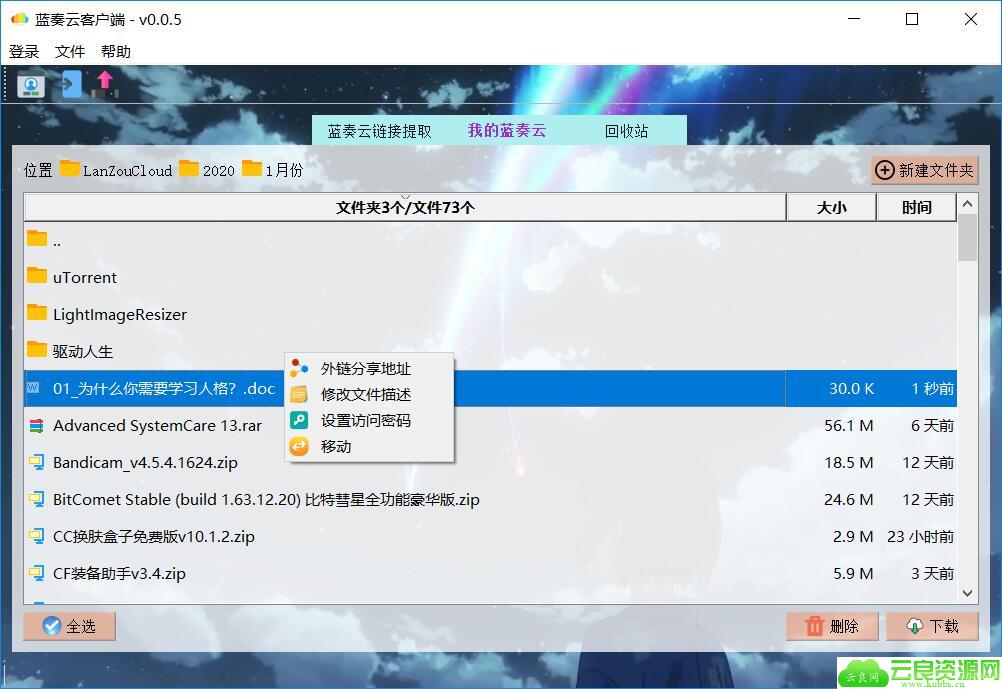The width and height of the screenshot is (1002, 689).
Task: Click the file list scrollbar up arrow
Action: tap(967, 204)
